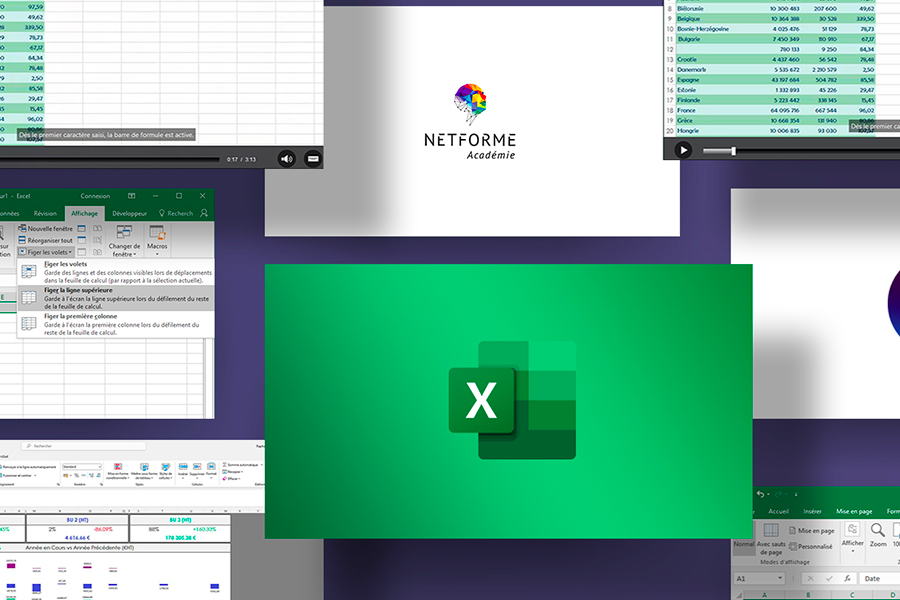
Task: Click the Afficher unhide window icon
Action: 82,252
